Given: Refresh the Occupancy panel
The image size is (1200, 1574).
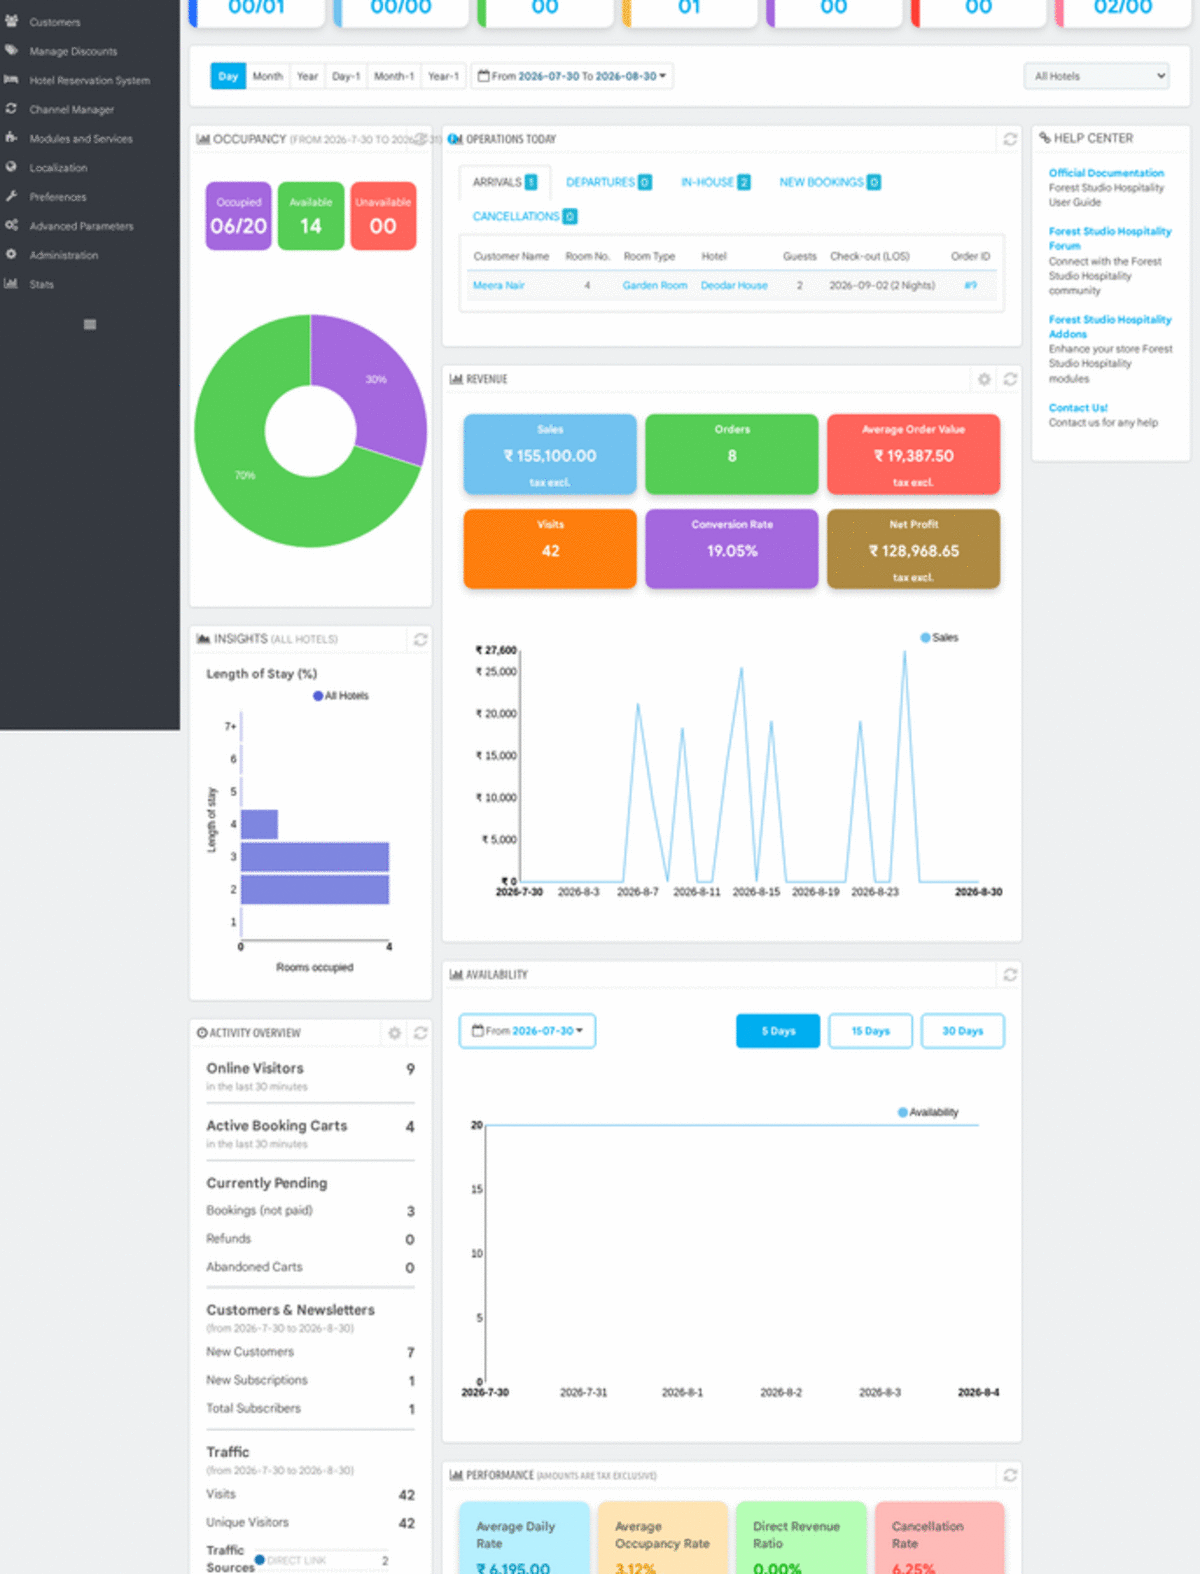Looking at the screenshot, I should (x=421, y=139).
